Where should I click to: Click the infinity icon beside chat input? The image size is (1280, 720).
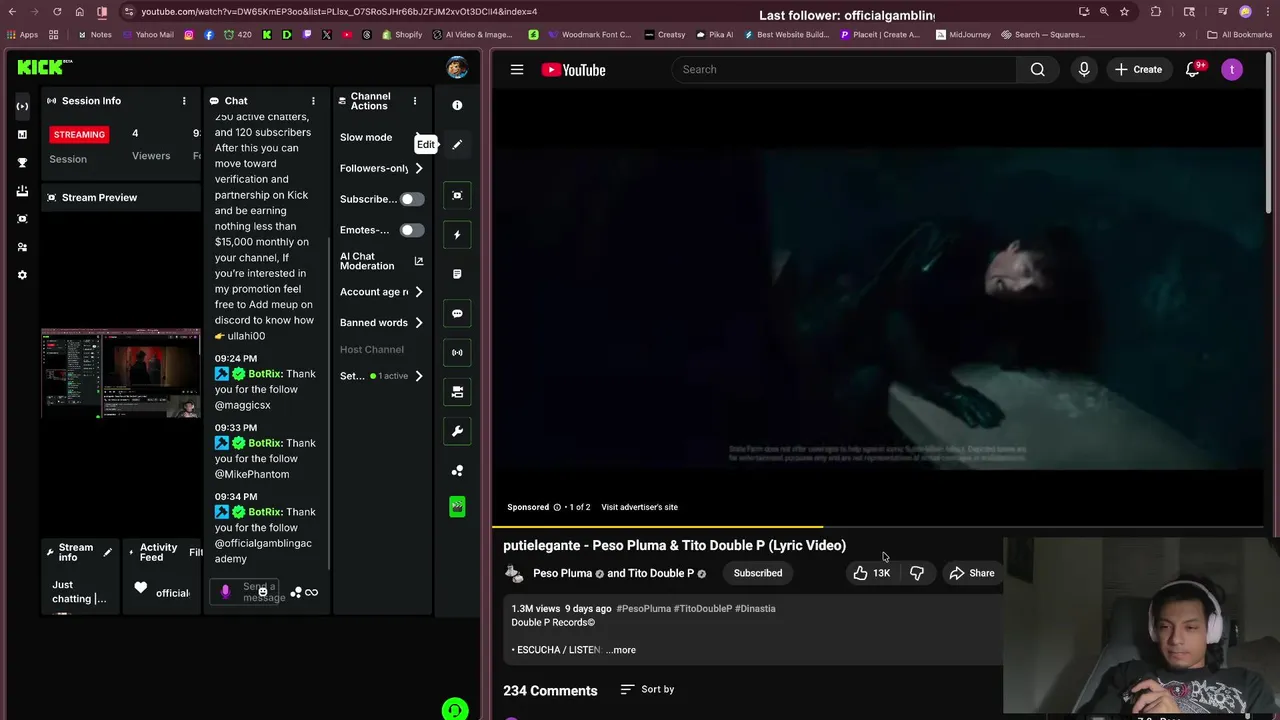pyautogui.click(x=311, y=592)
